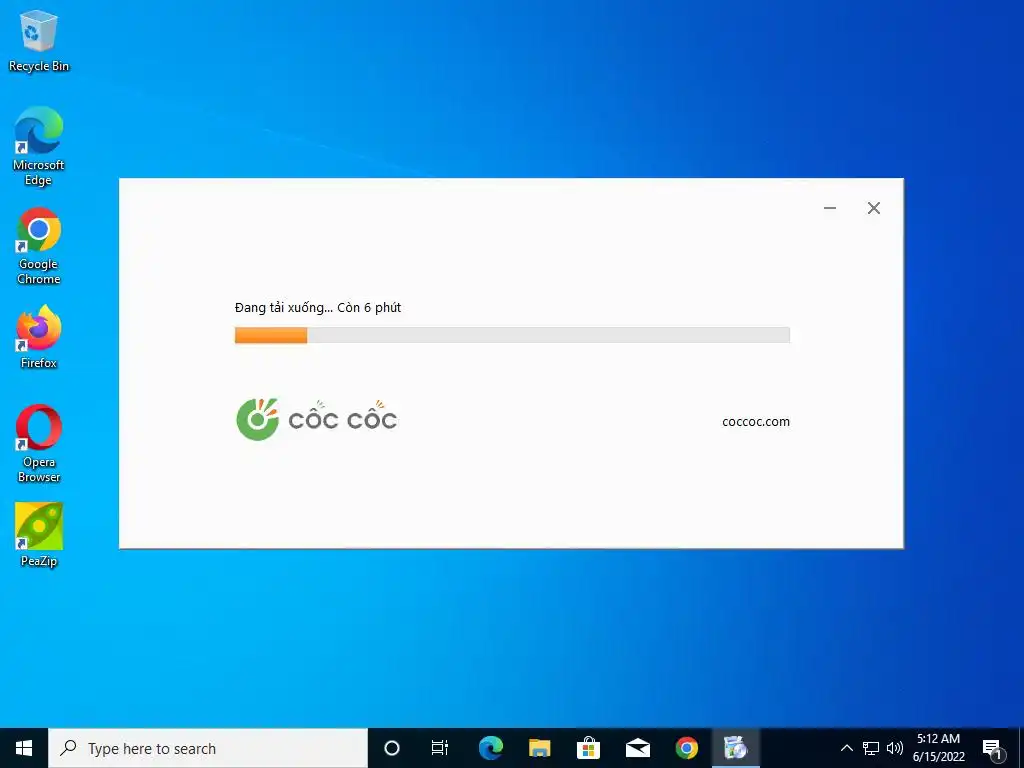Select the Google Chrome desktop shortcut

coord(39,246)
